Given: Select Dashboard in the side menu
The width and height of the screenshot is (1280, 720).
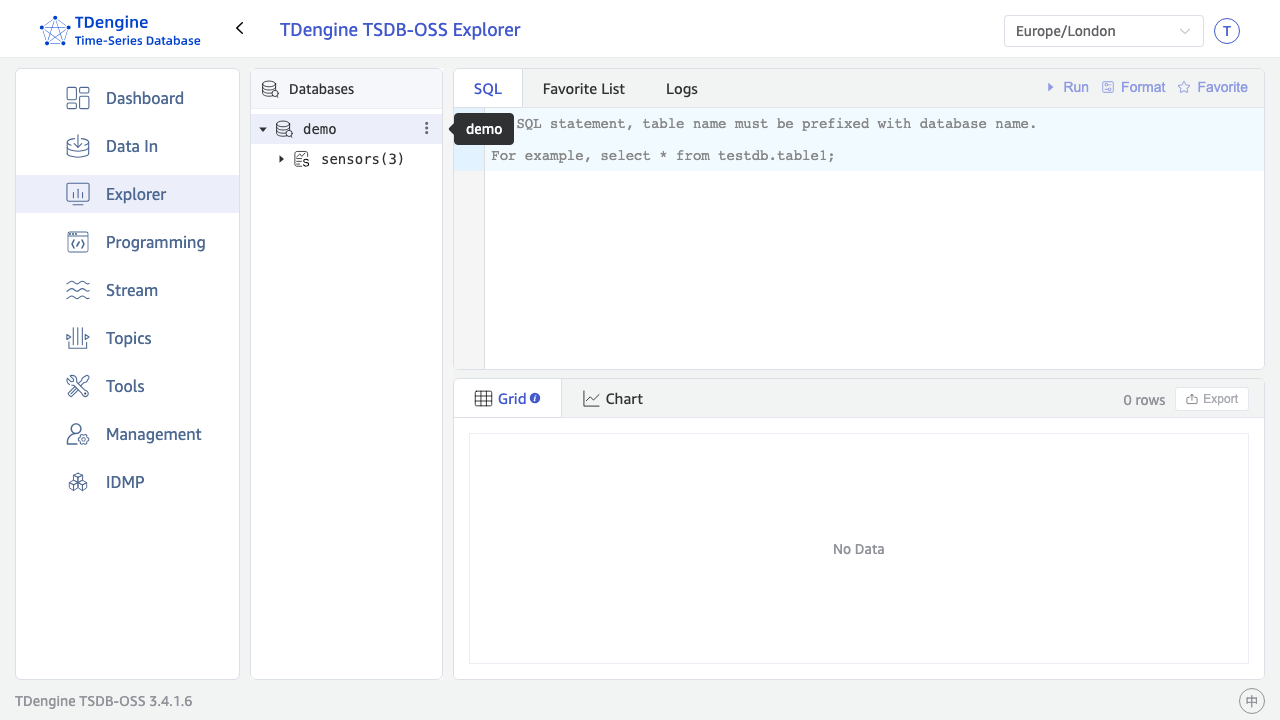Looking at the screenshot, I should coord(127,98).
